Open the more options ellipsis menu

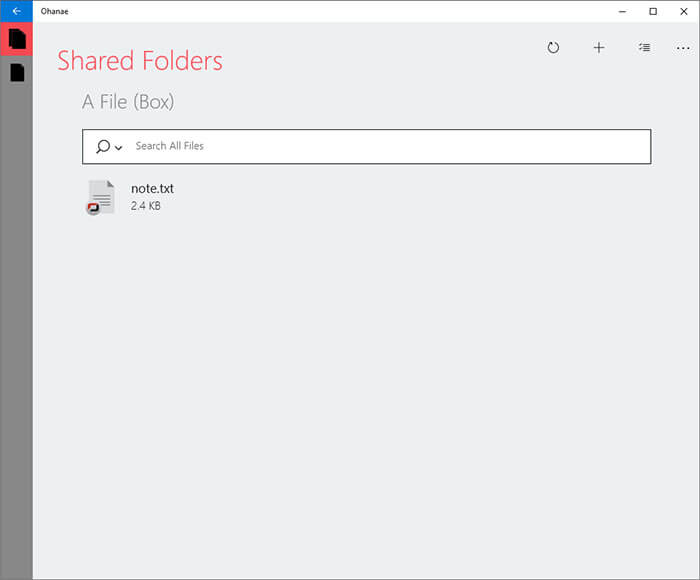coord(683,48)
